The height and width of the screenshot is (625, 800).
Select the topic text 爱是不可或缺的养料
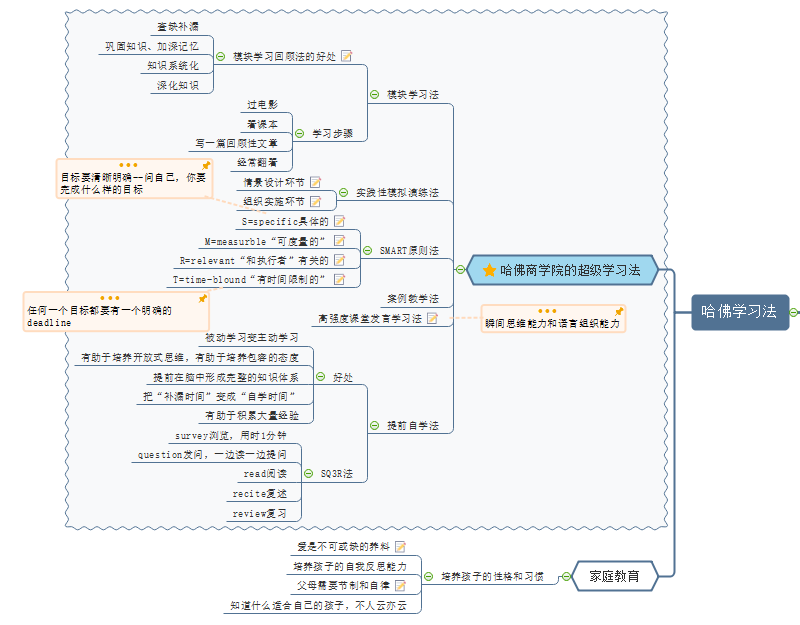343,547
